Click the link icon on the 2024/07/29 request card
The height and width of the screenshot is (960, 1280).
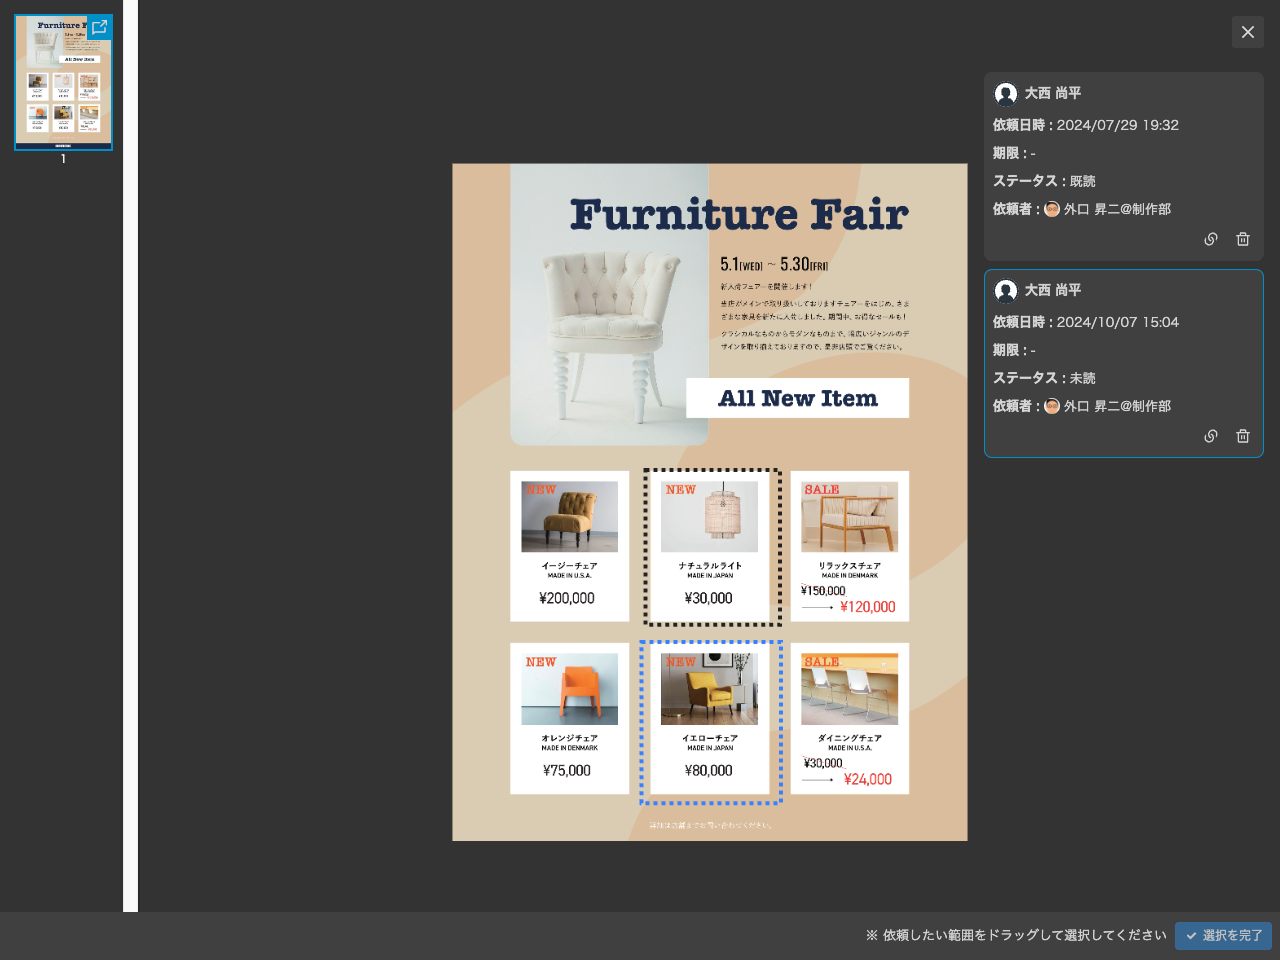pos(1210,239)
